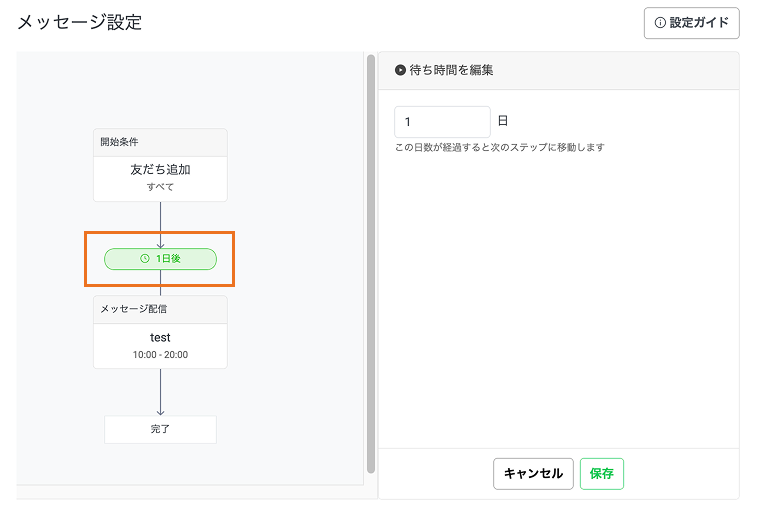Image resolution: width=765 pixels, height=518 pixels.
Task: Click the 日 unit label
Action: (503, 120)
